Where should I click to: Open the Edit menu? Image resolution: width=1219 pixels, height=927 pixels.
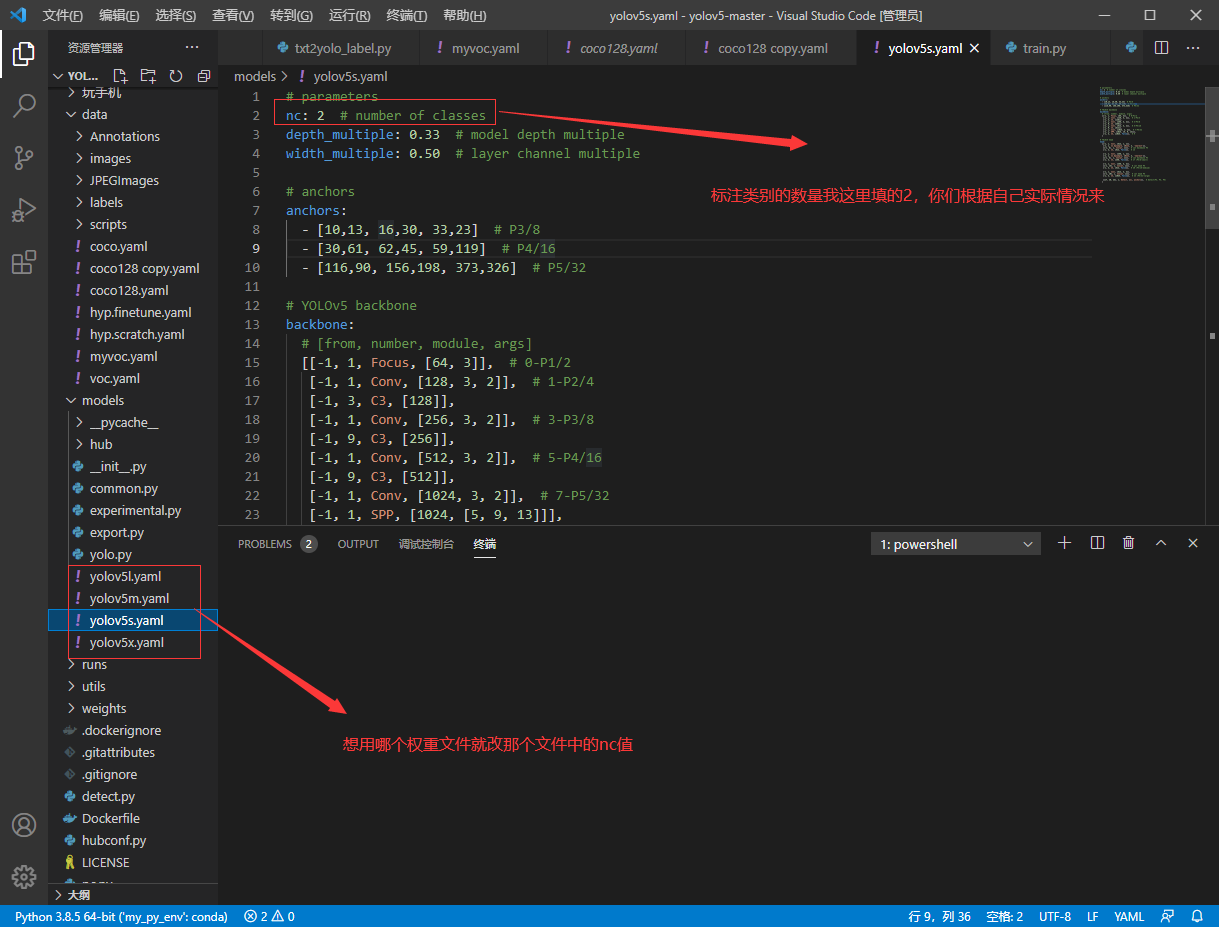point(120,16)
